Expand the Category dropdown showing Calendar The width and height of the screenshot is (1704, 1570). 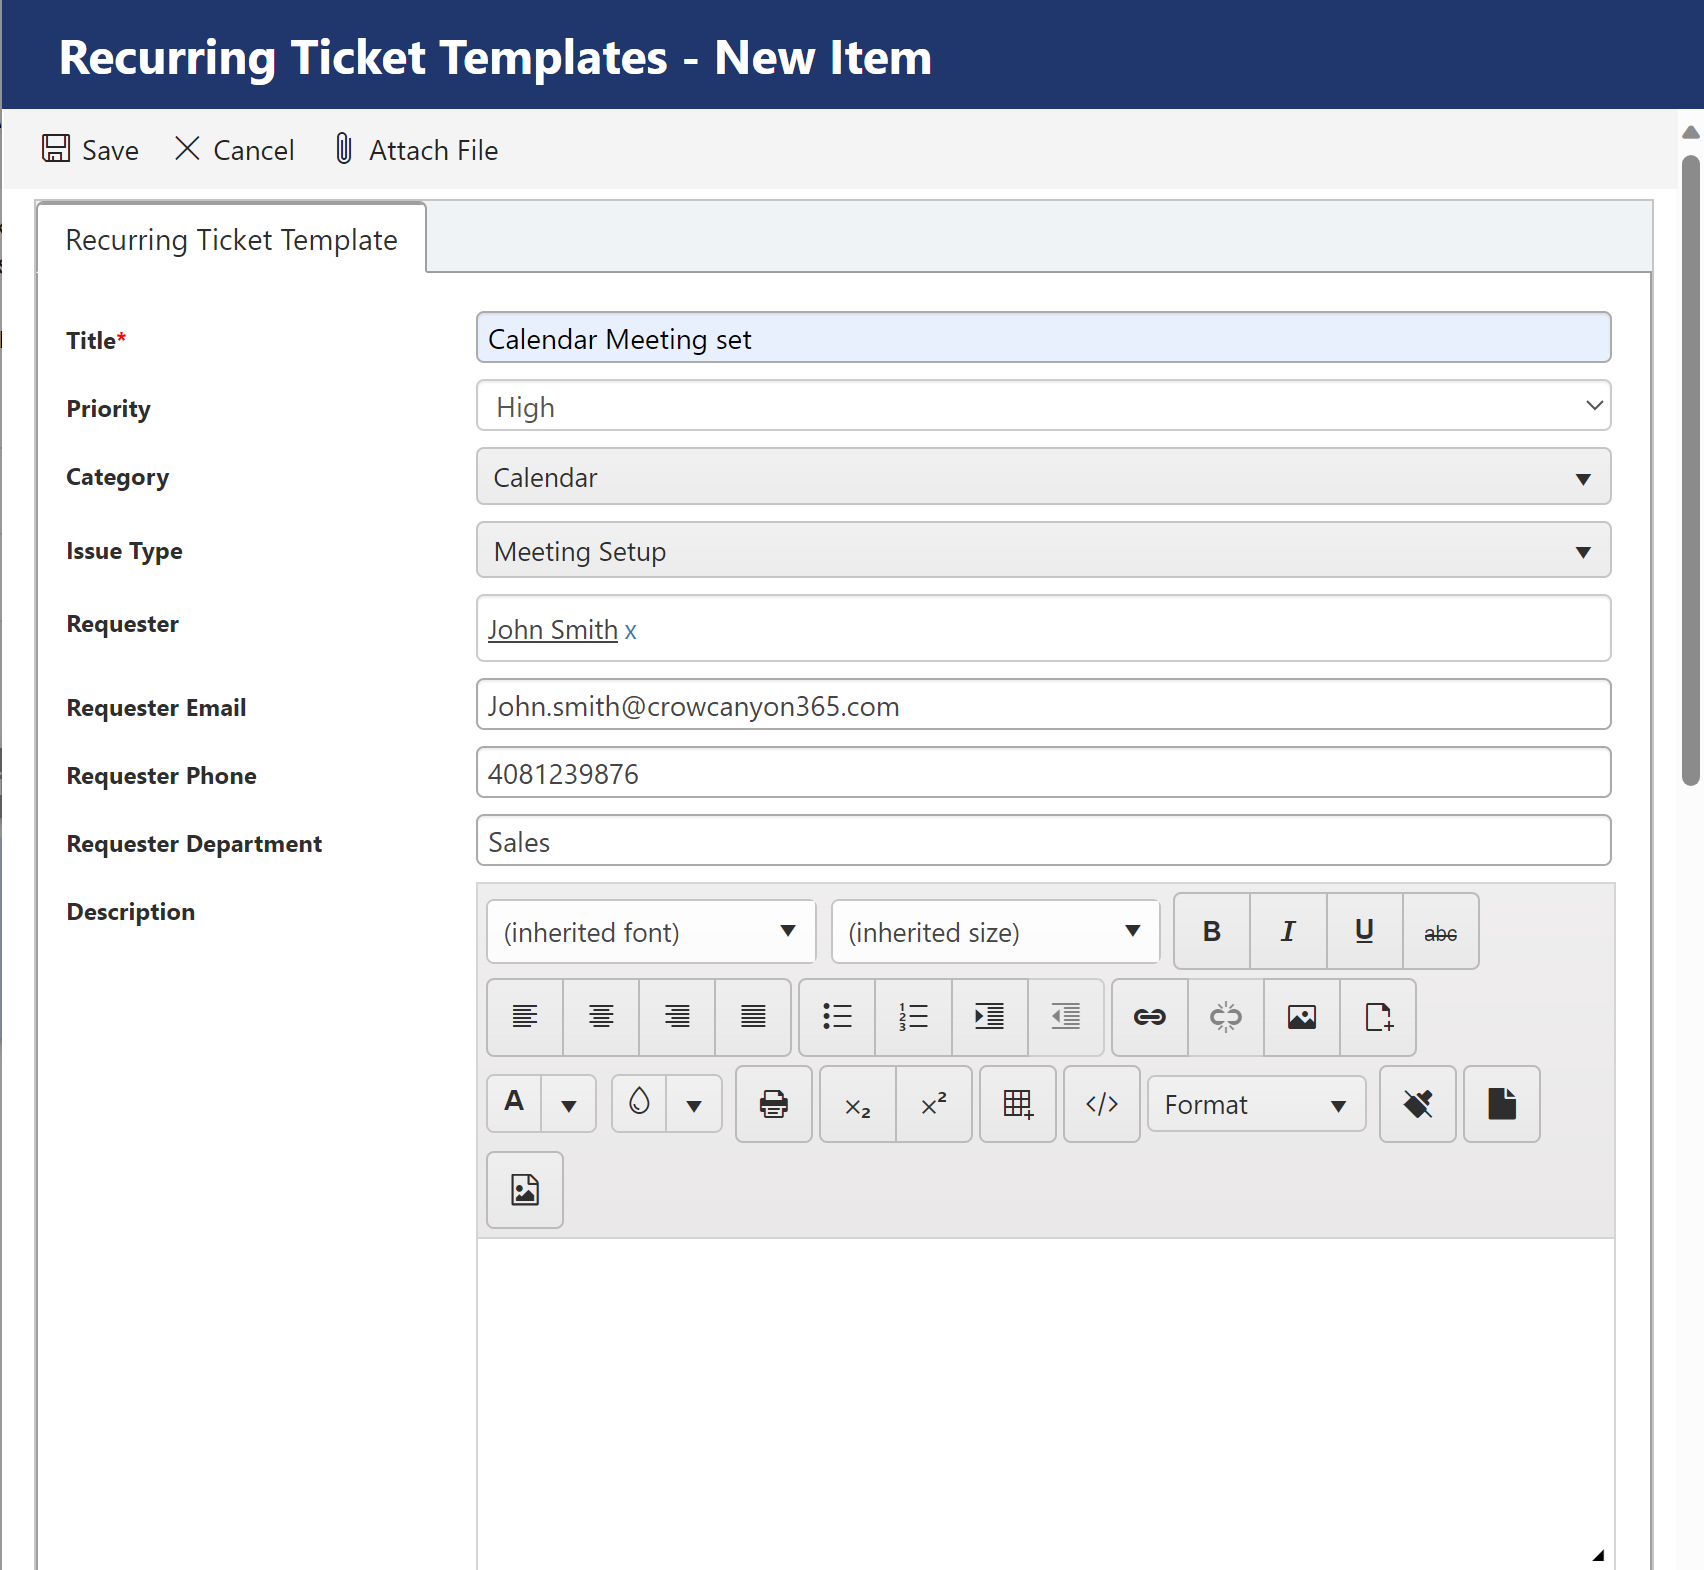click(x=1043, y=477)
